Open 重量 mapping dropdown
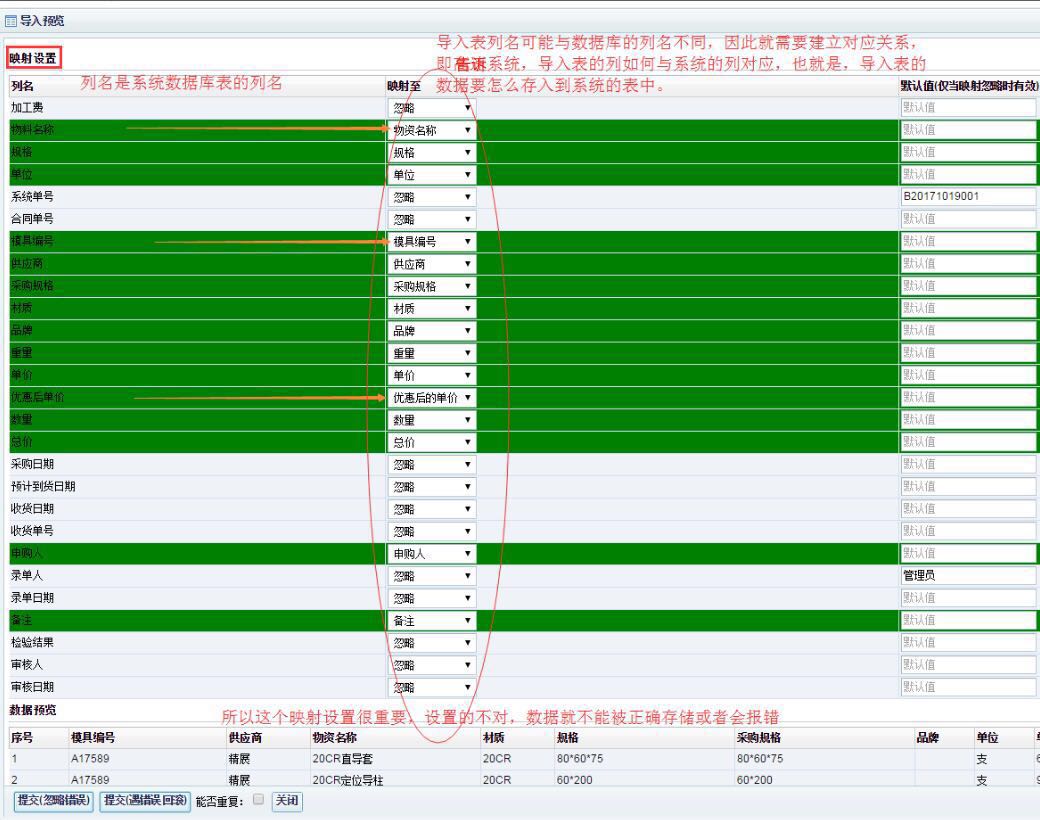This screenshot has height=820, width=1040. point(432,354)
